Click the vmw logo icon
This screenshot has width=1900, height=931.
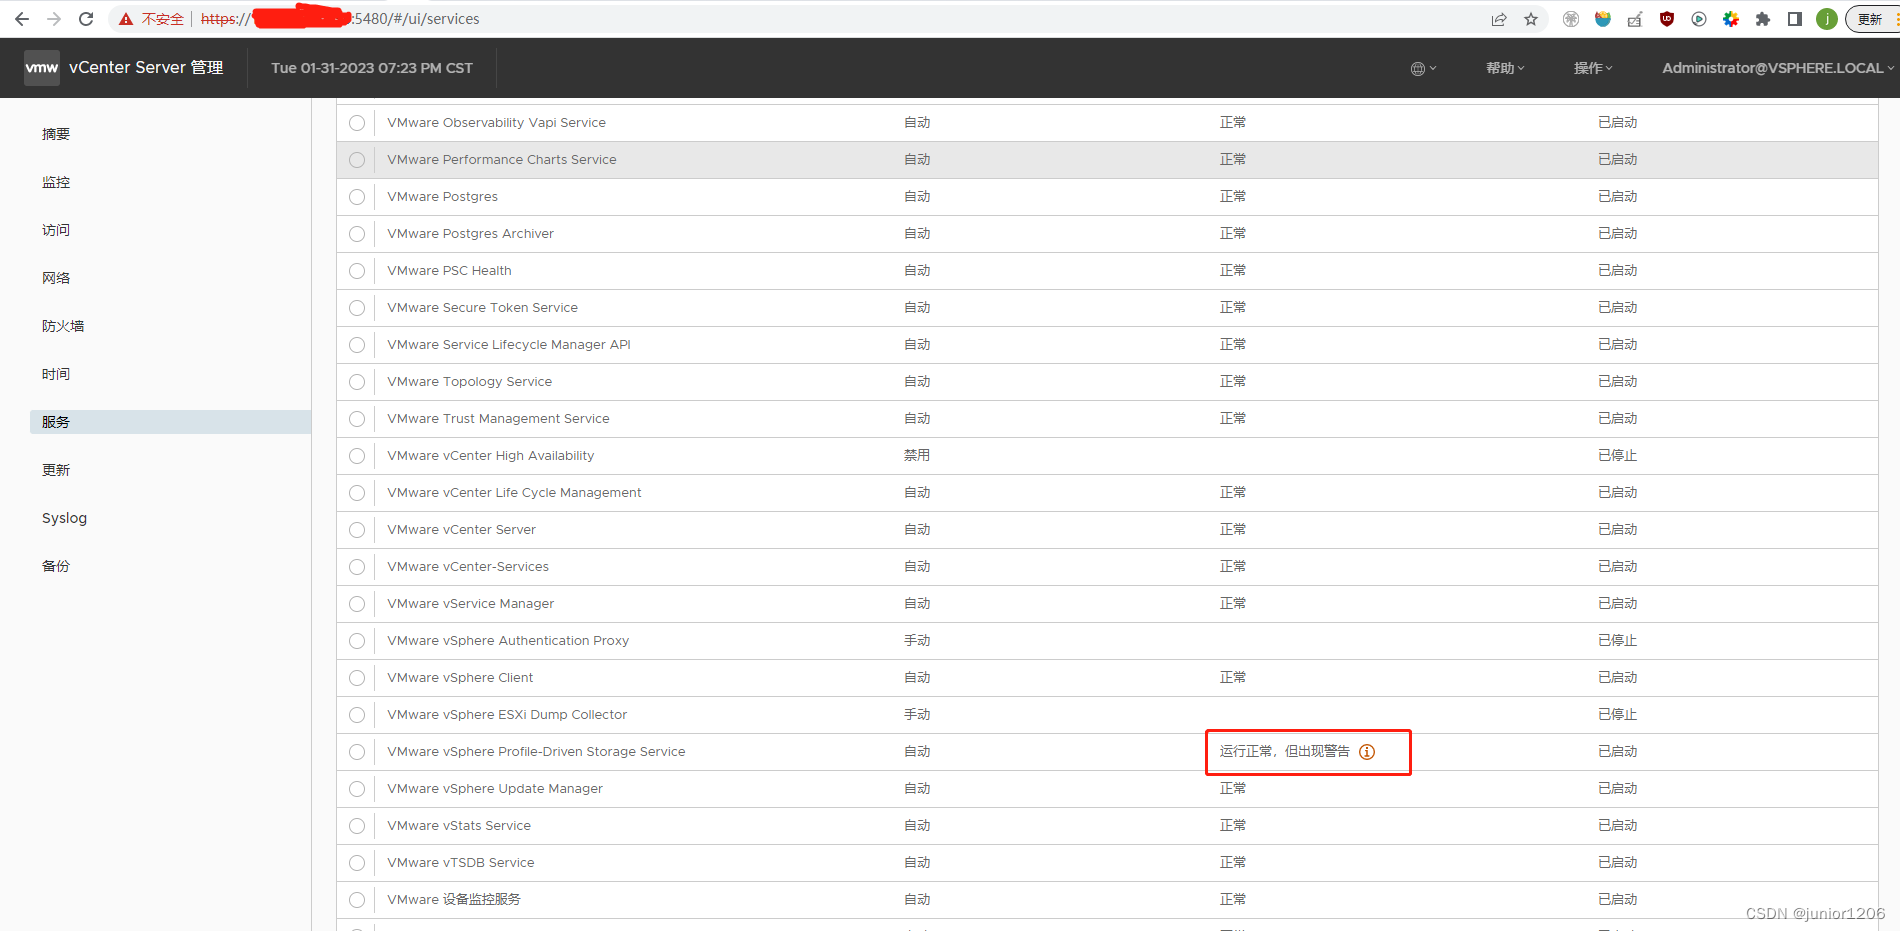42,68
